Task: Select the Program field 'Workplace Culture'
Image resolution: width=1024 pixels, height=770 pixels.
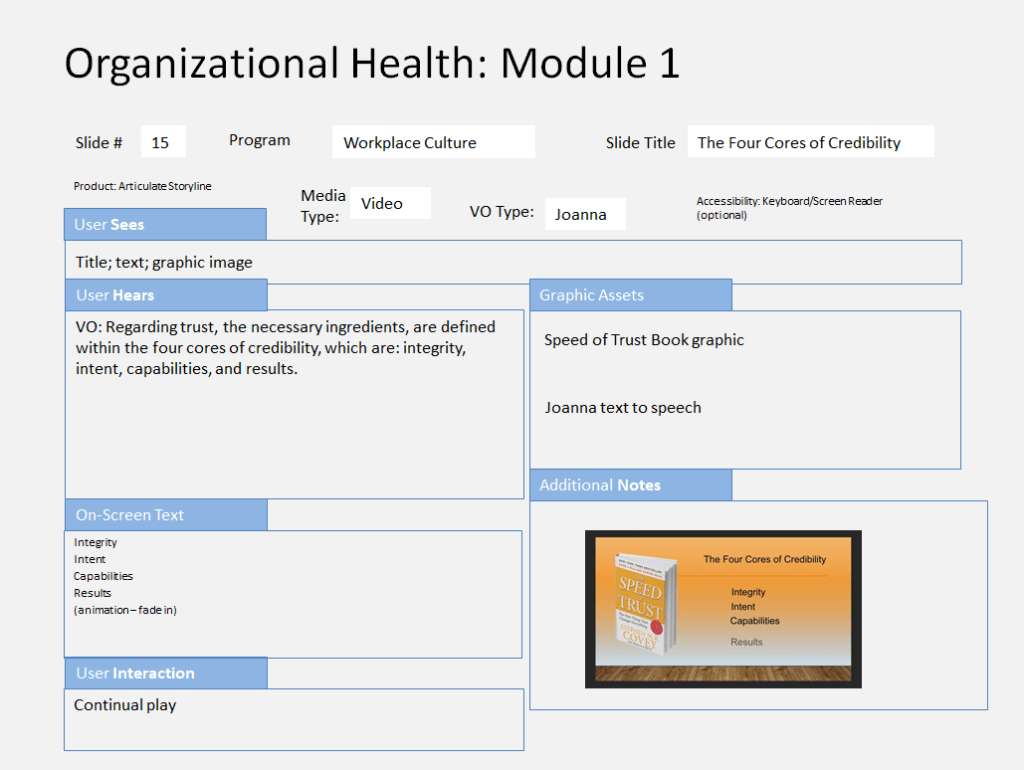Action: pos(433,142)
